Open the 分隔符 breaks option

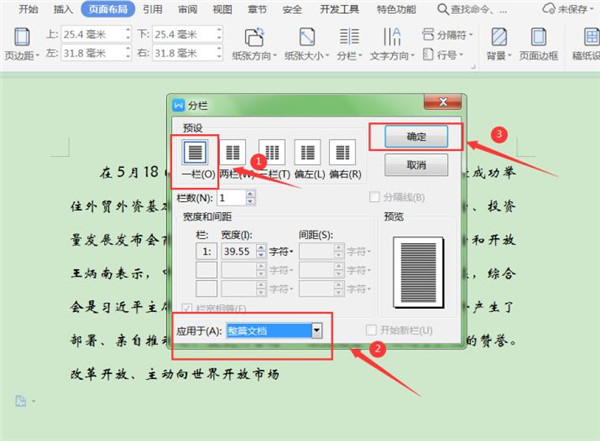click(447, 34)
